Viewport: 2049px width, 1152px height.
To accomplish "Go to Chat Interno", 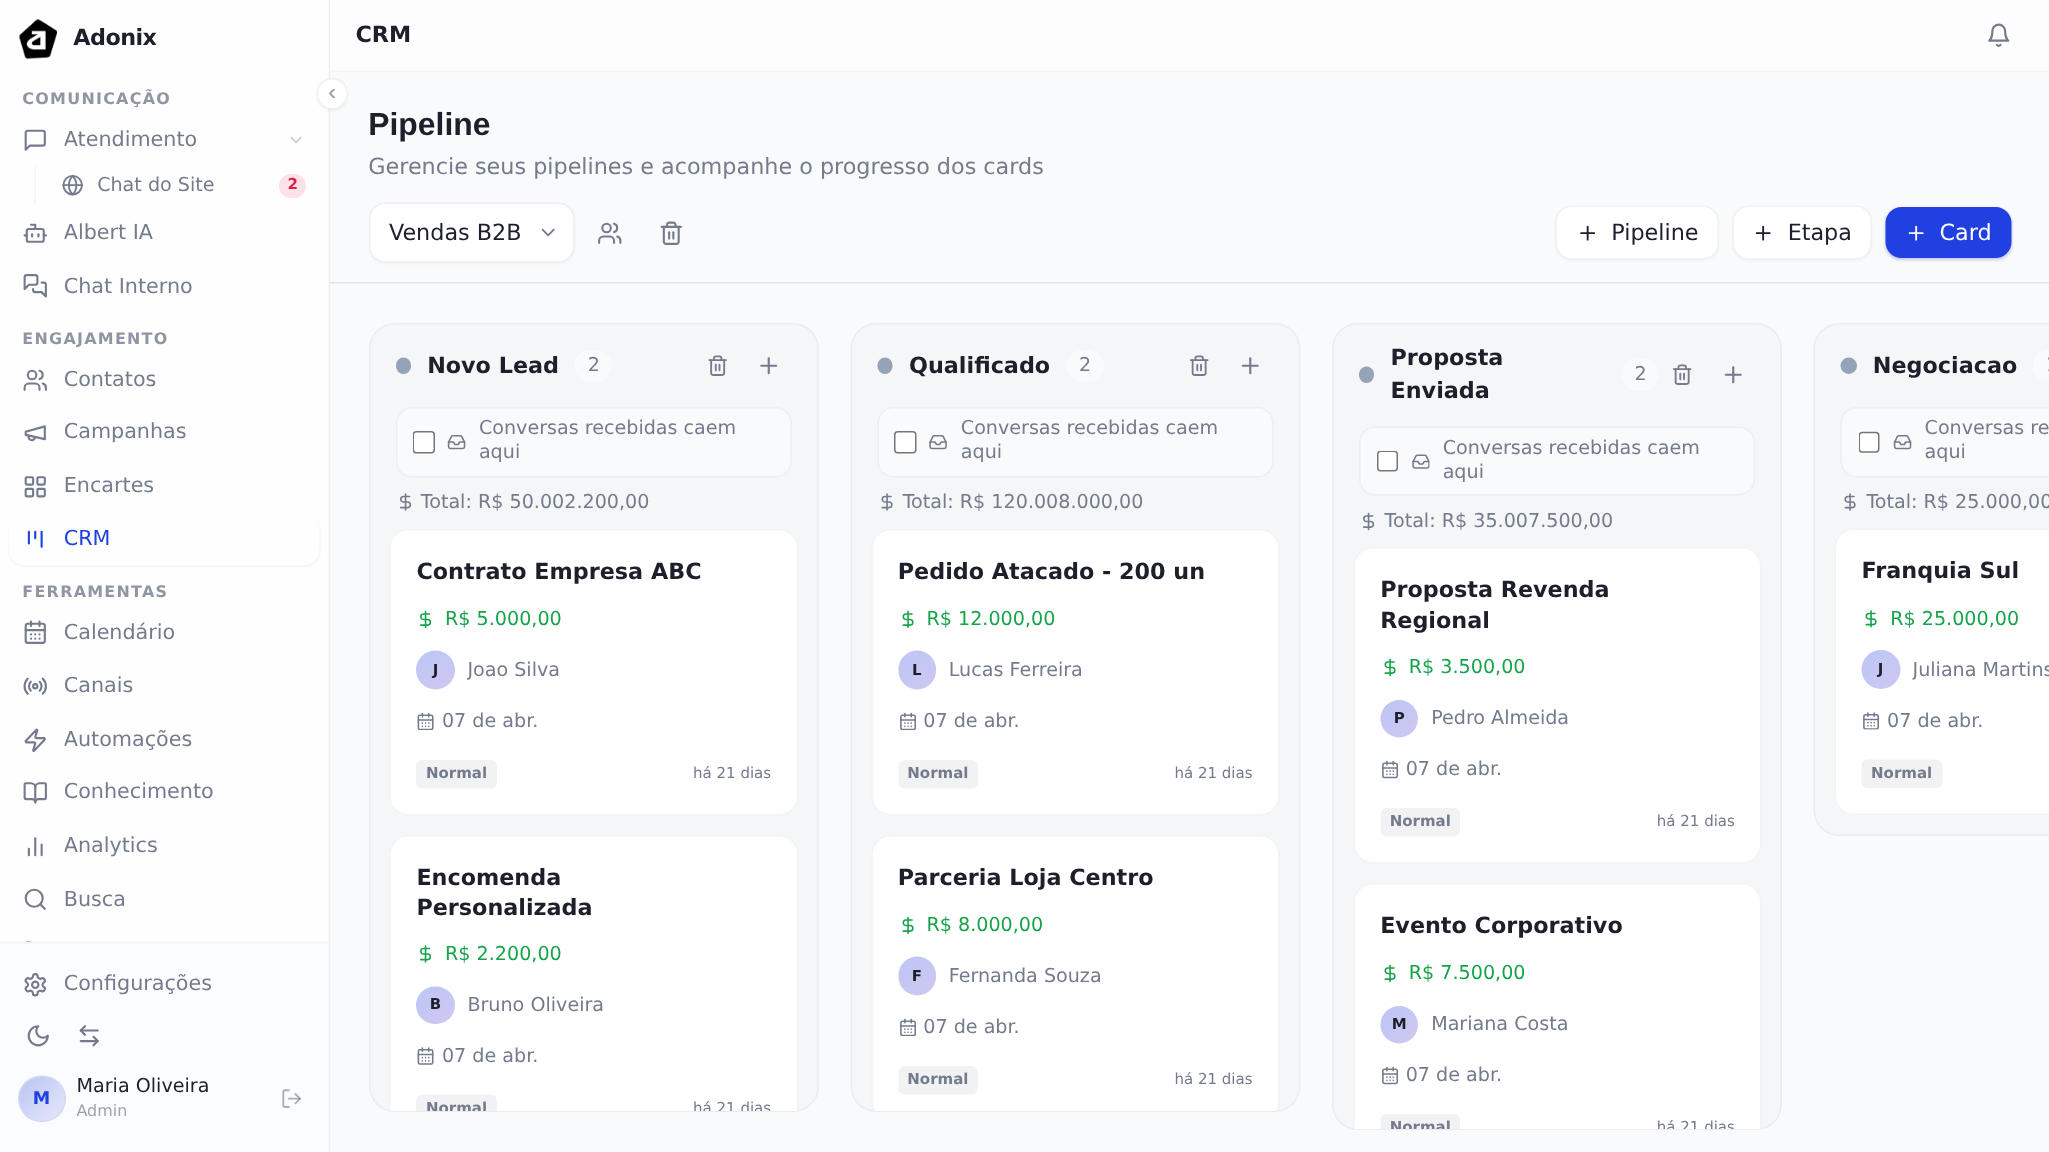I will (x=165, y=286).
